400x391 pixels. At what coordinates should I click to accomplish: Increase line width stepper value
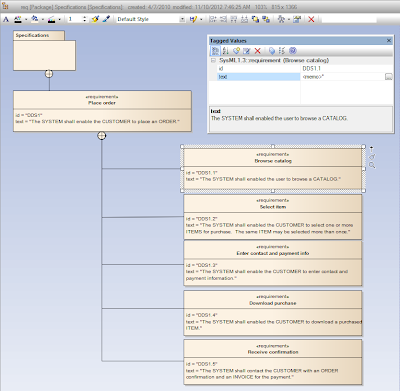click(x=84, y=18)
